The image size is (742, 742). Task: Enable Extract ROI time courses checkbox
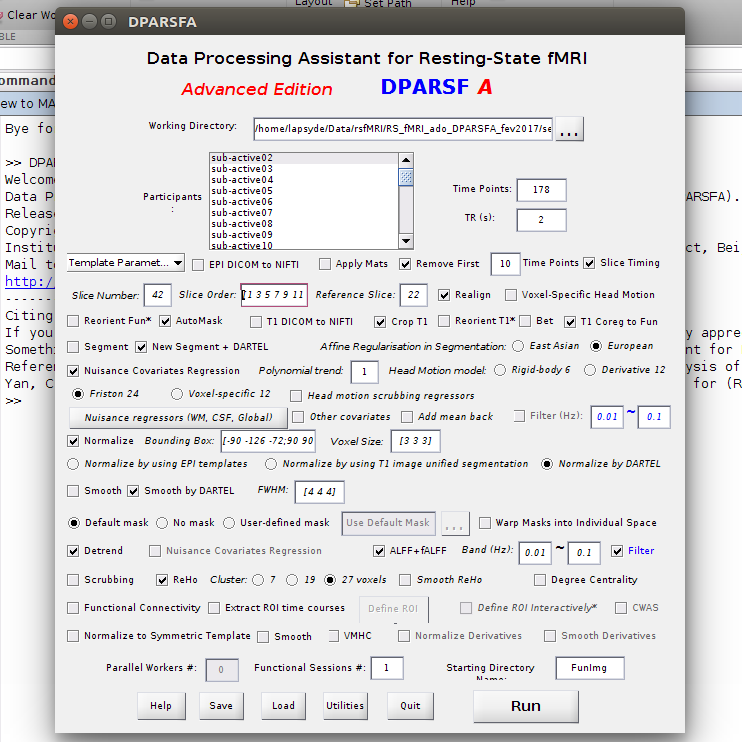(214, 608)
